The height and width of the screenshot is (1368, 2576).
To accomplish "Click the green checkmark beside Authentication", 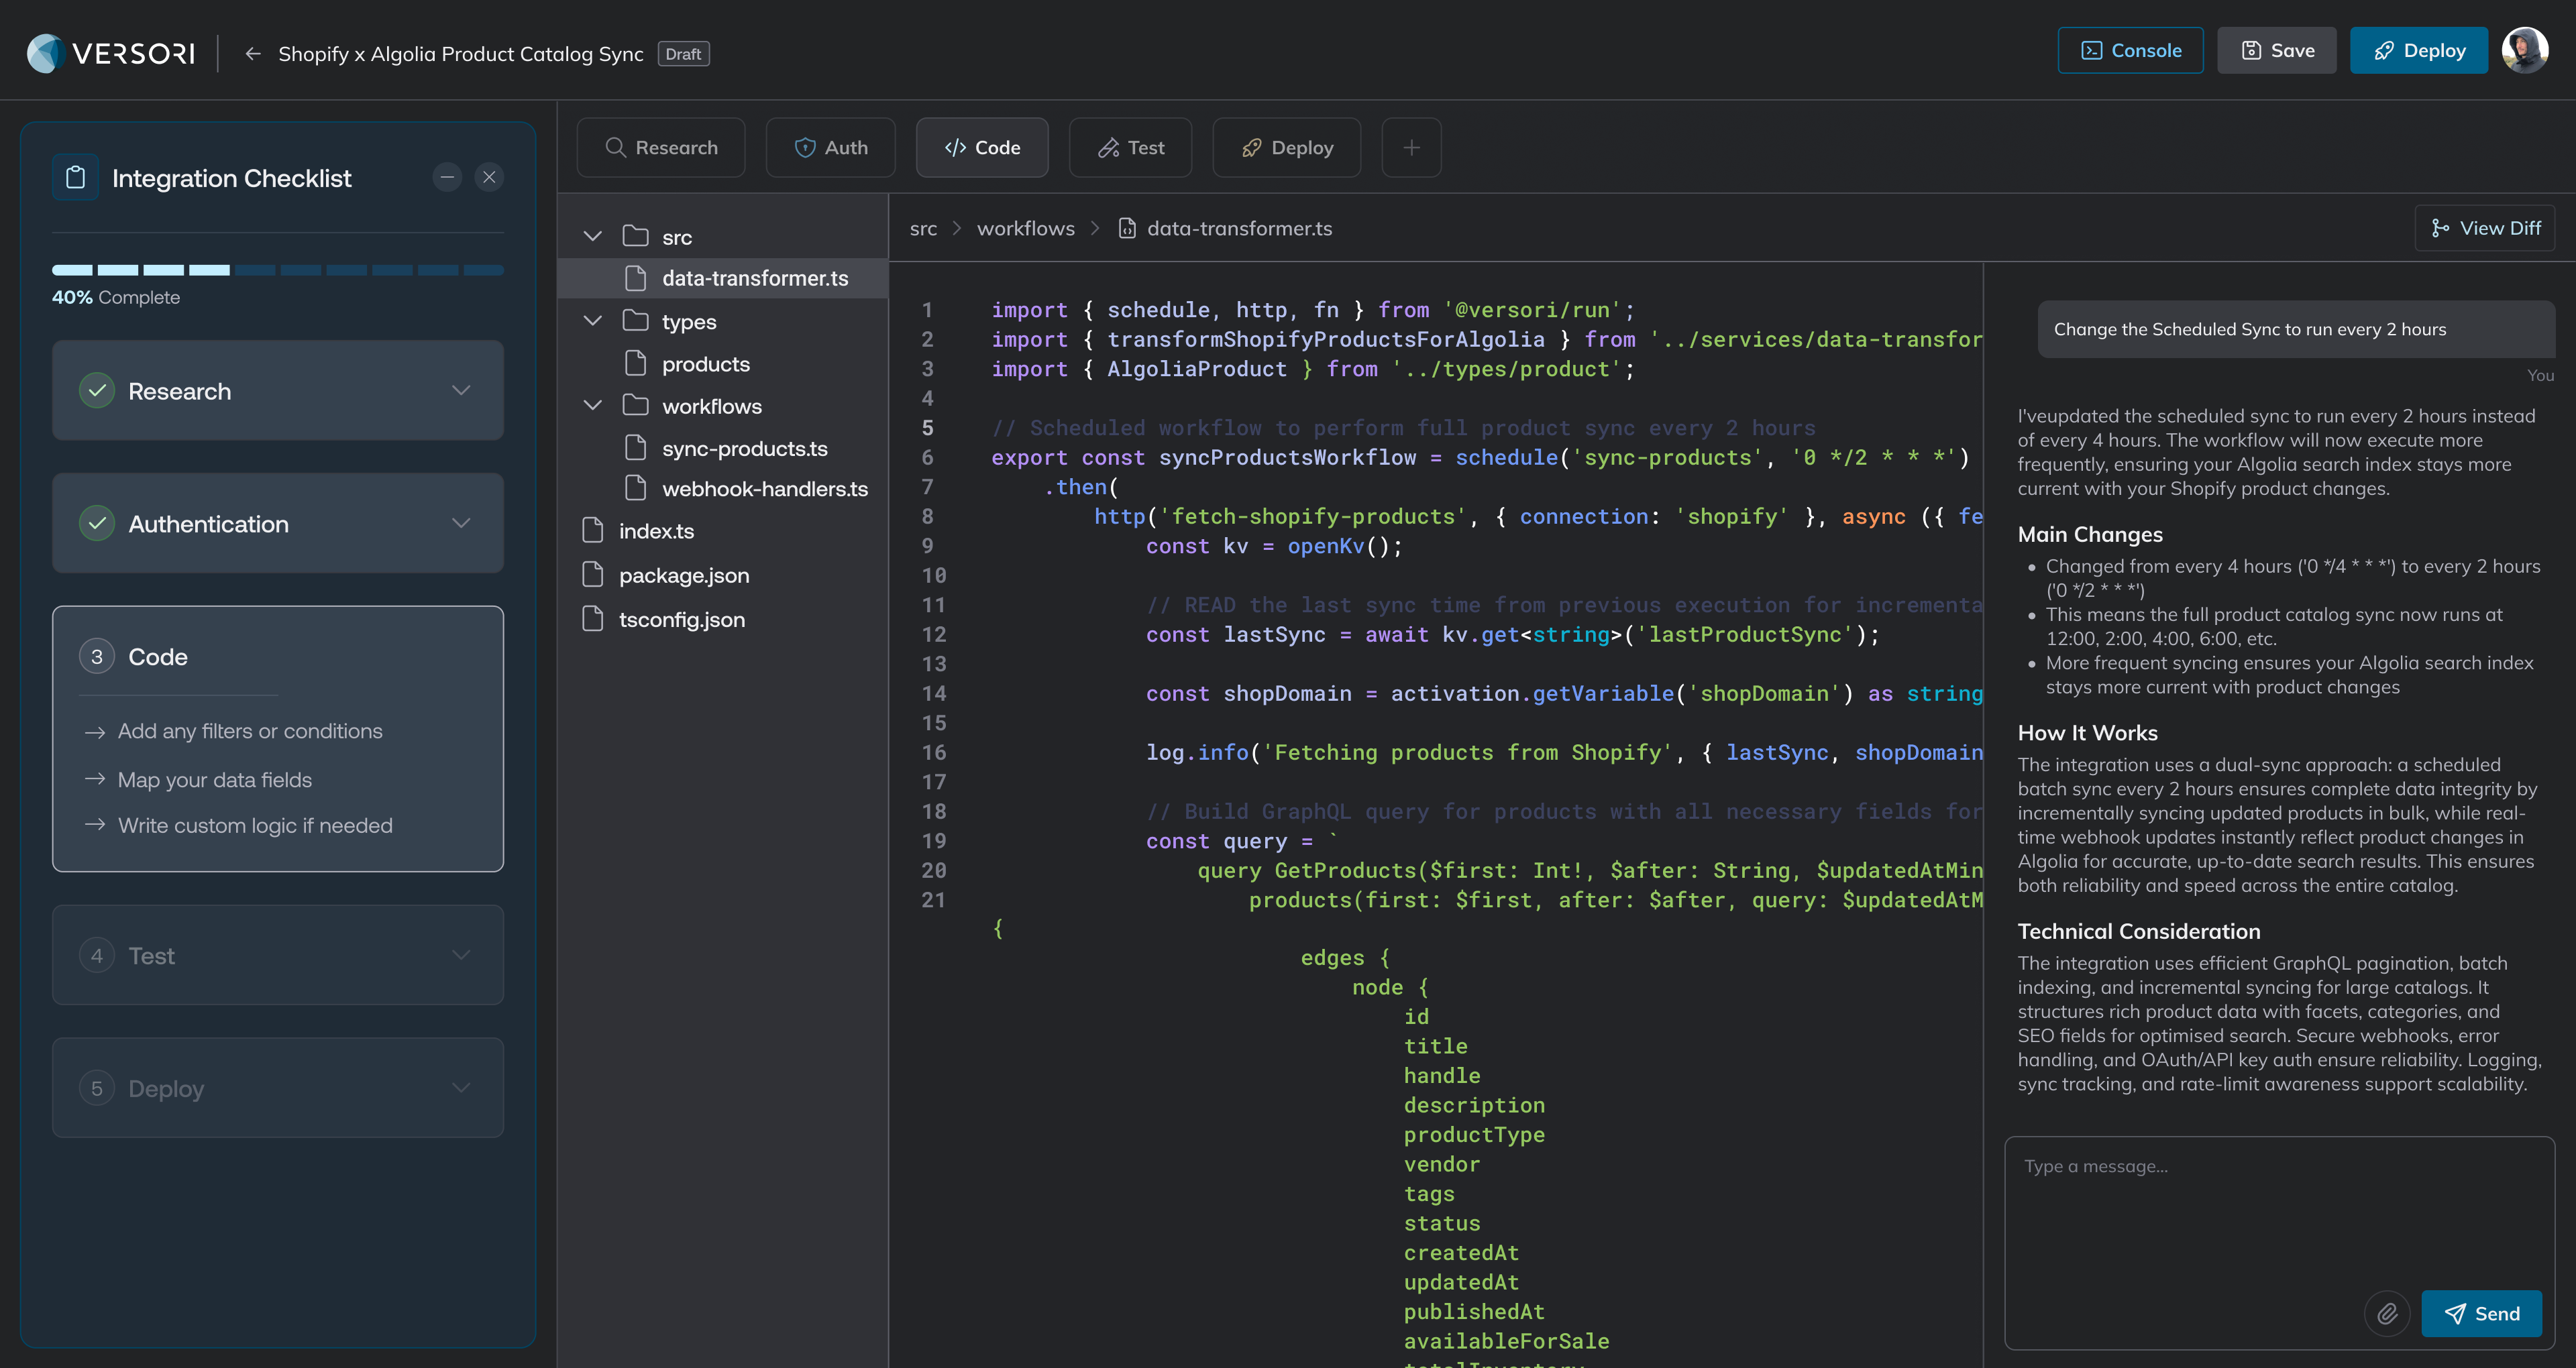I will point(97,523).
